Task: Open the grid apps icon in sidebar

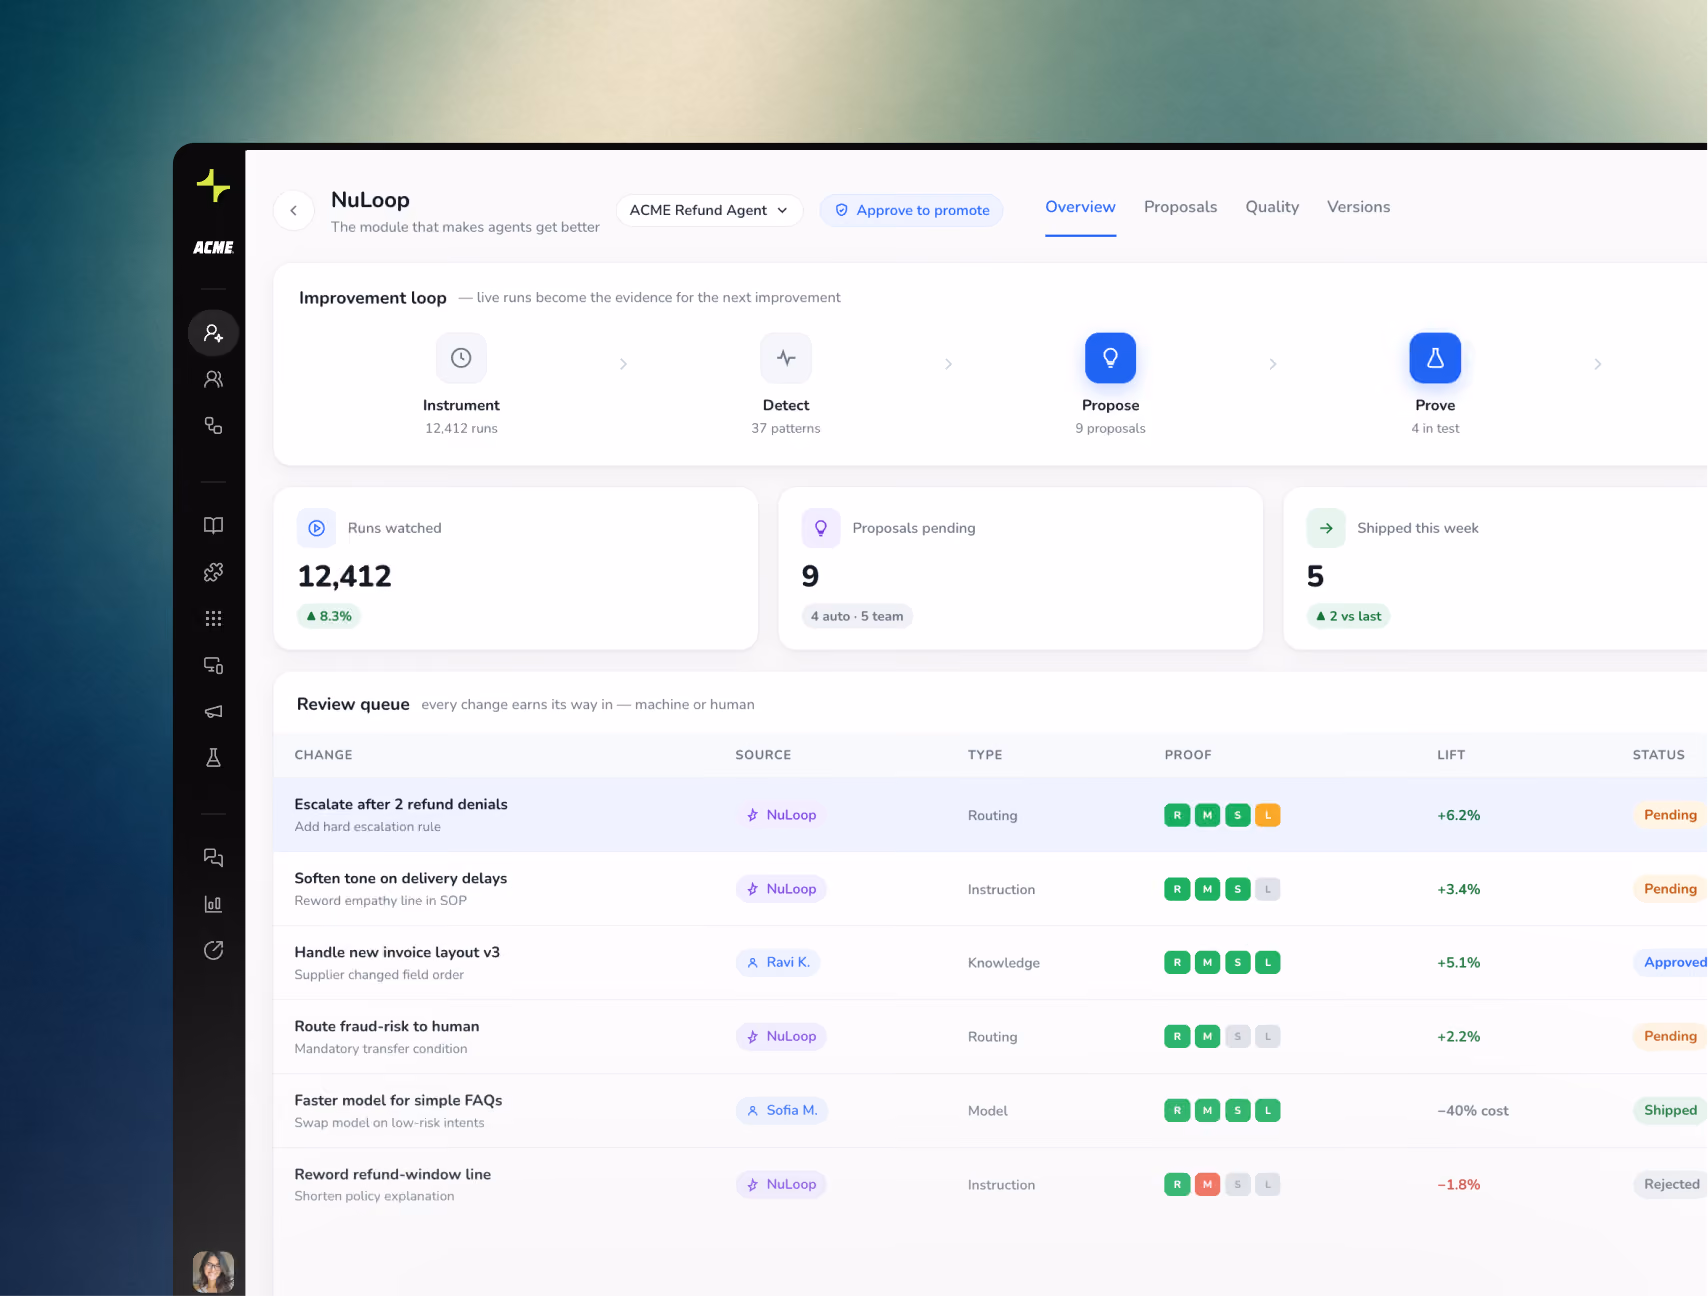Action: (213, 618)
